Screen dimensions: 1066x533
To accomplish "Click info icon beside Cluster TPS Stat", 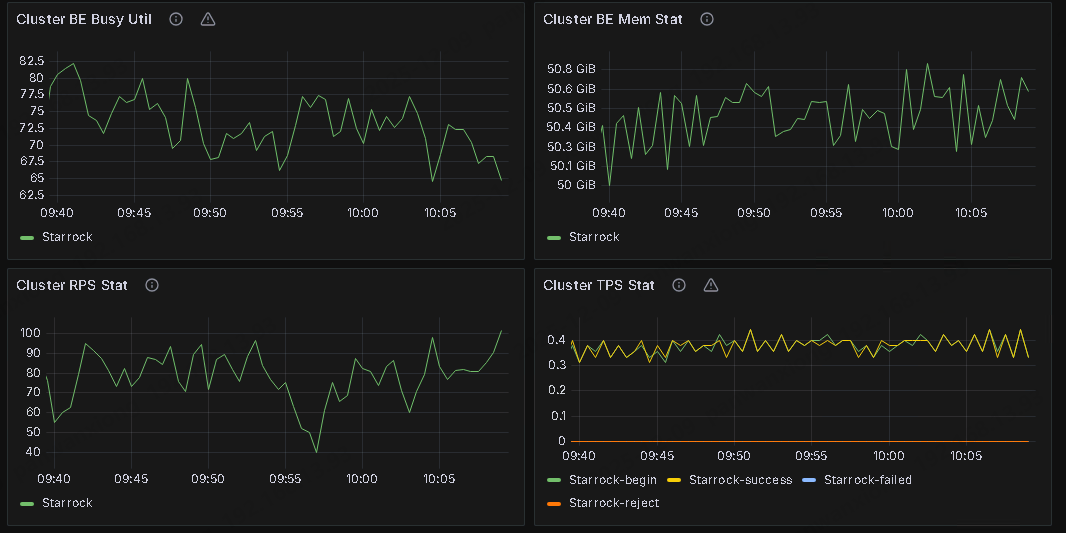I will [679, 285].
